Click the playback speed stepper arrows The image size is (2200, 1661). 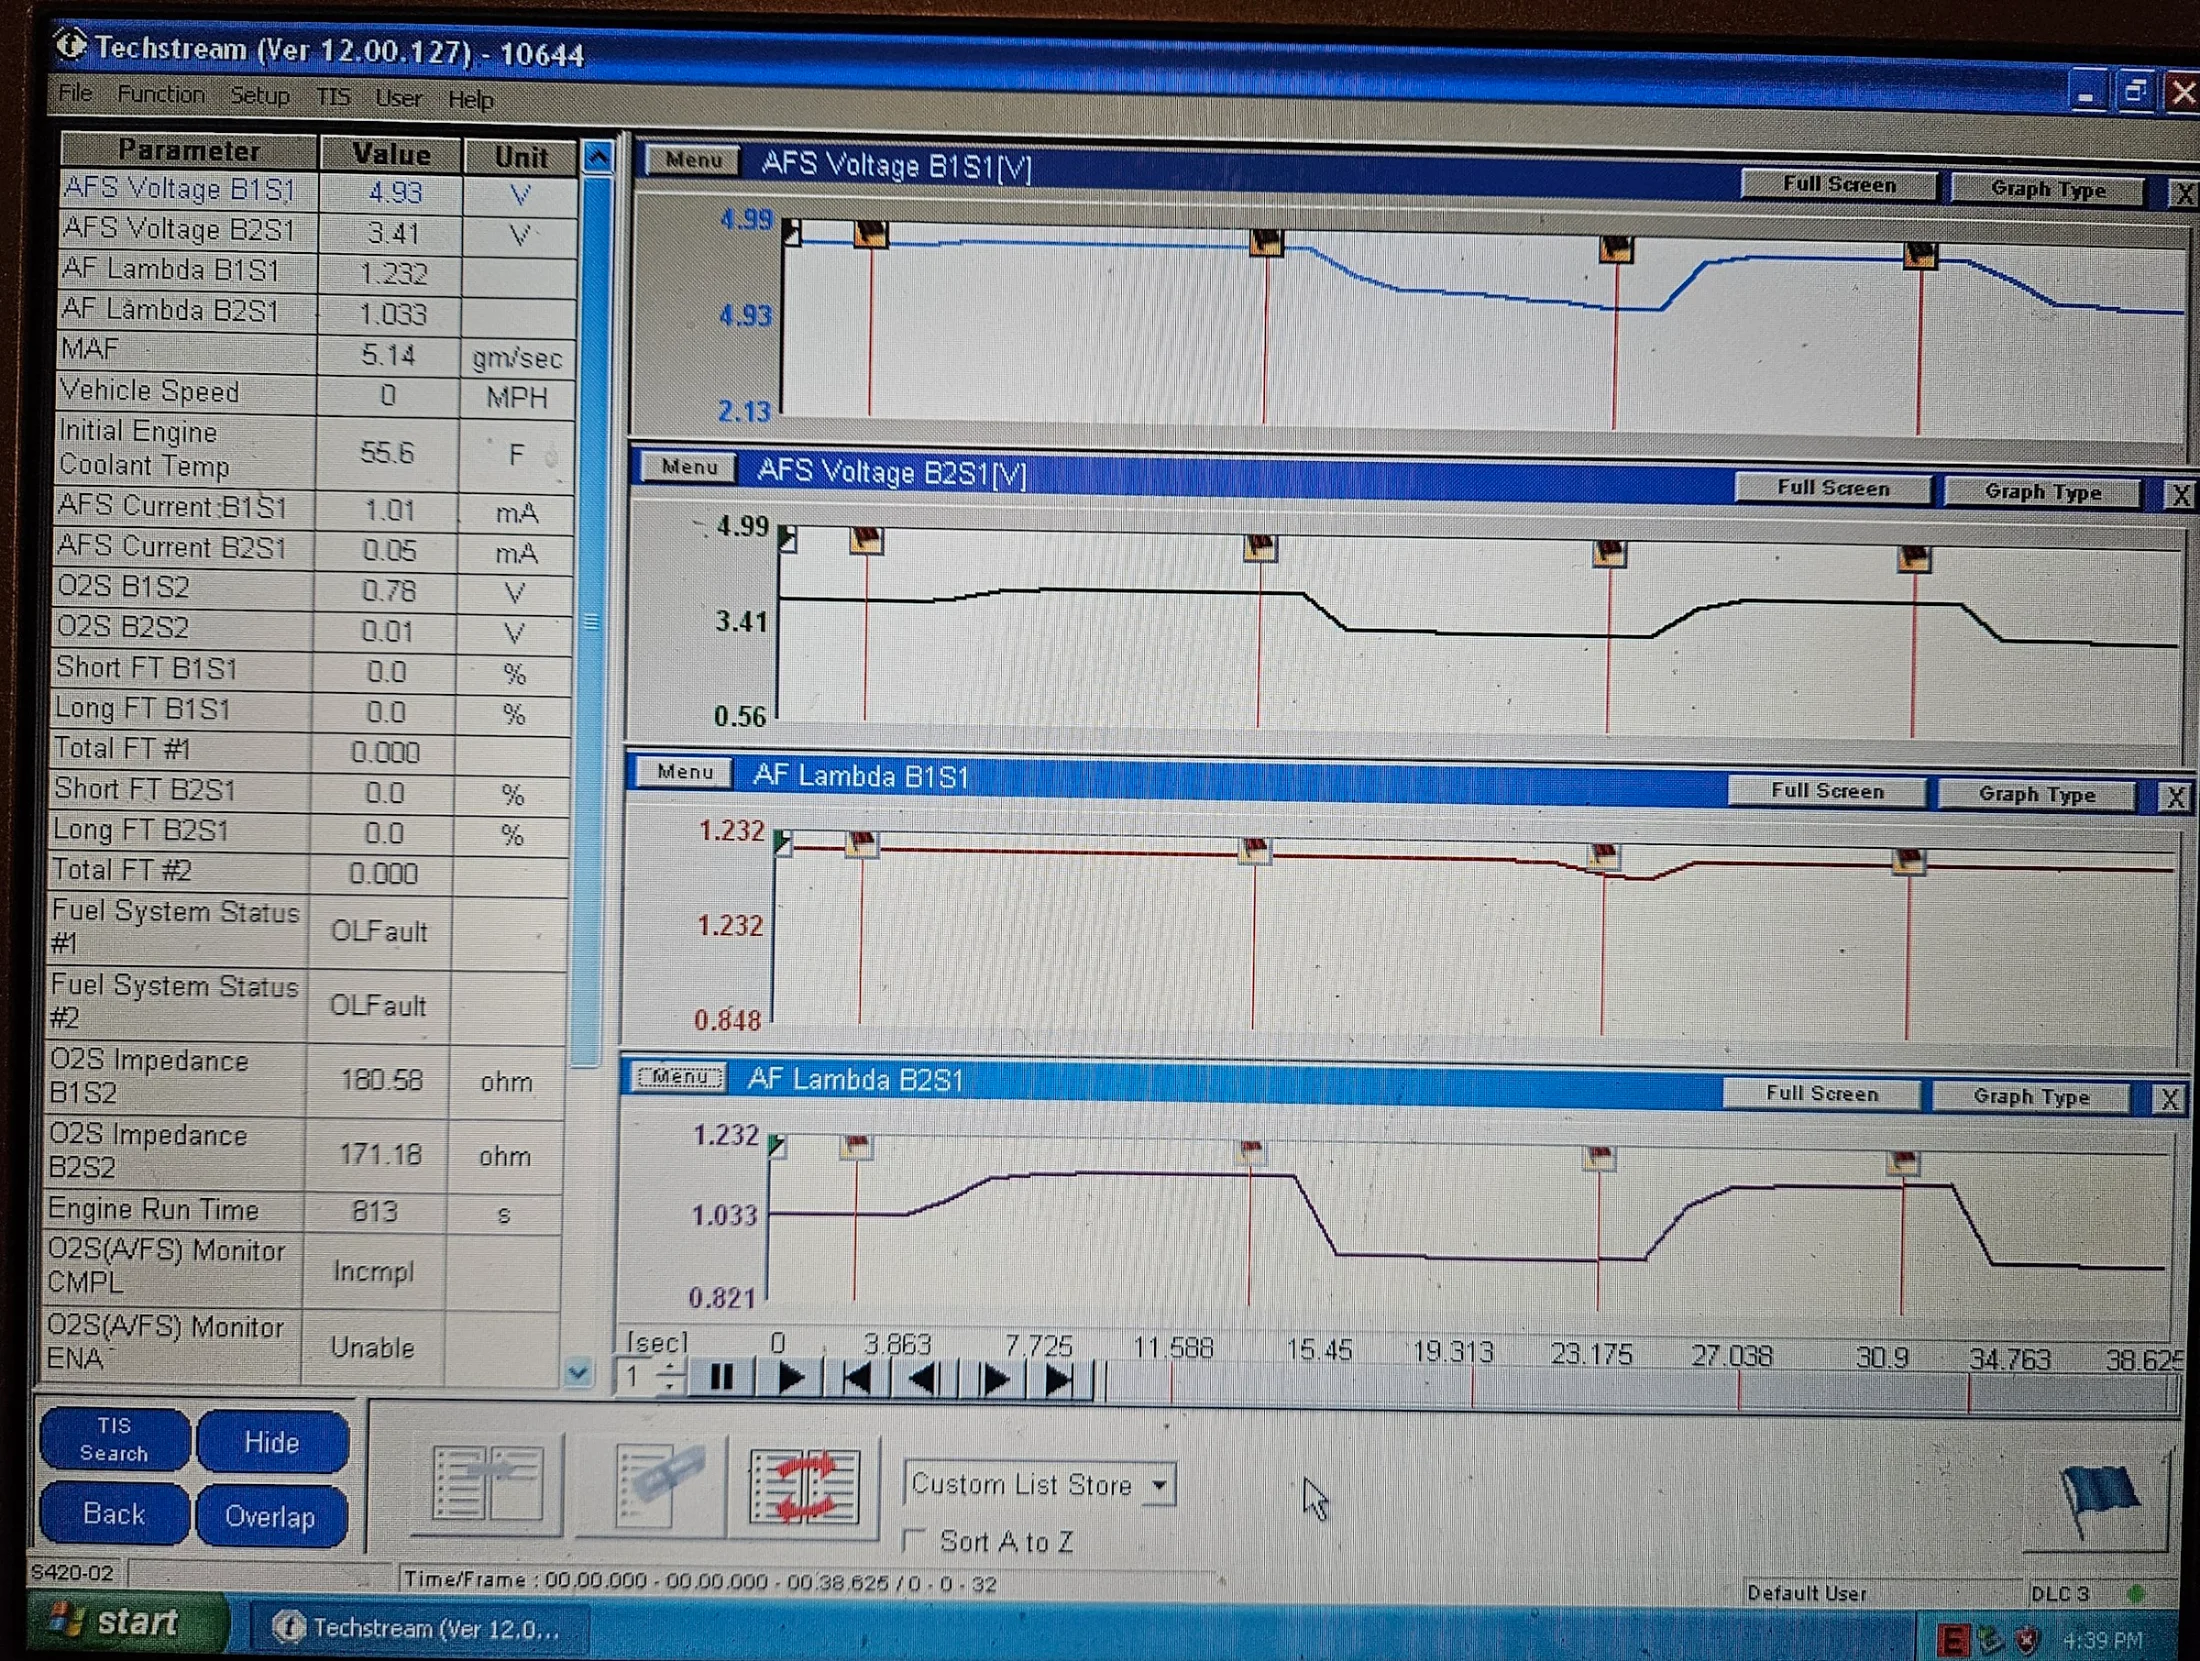click(x=670, y=1378)
